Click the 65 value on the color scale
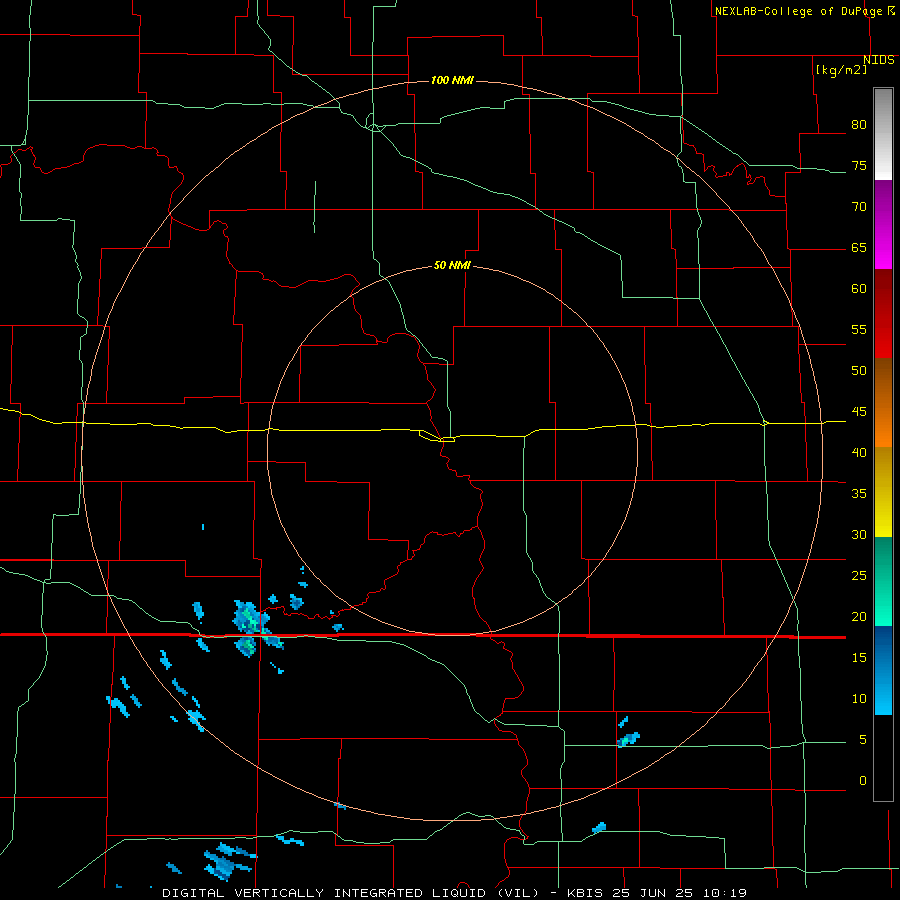The image size is (900, 900). [859, 247]
